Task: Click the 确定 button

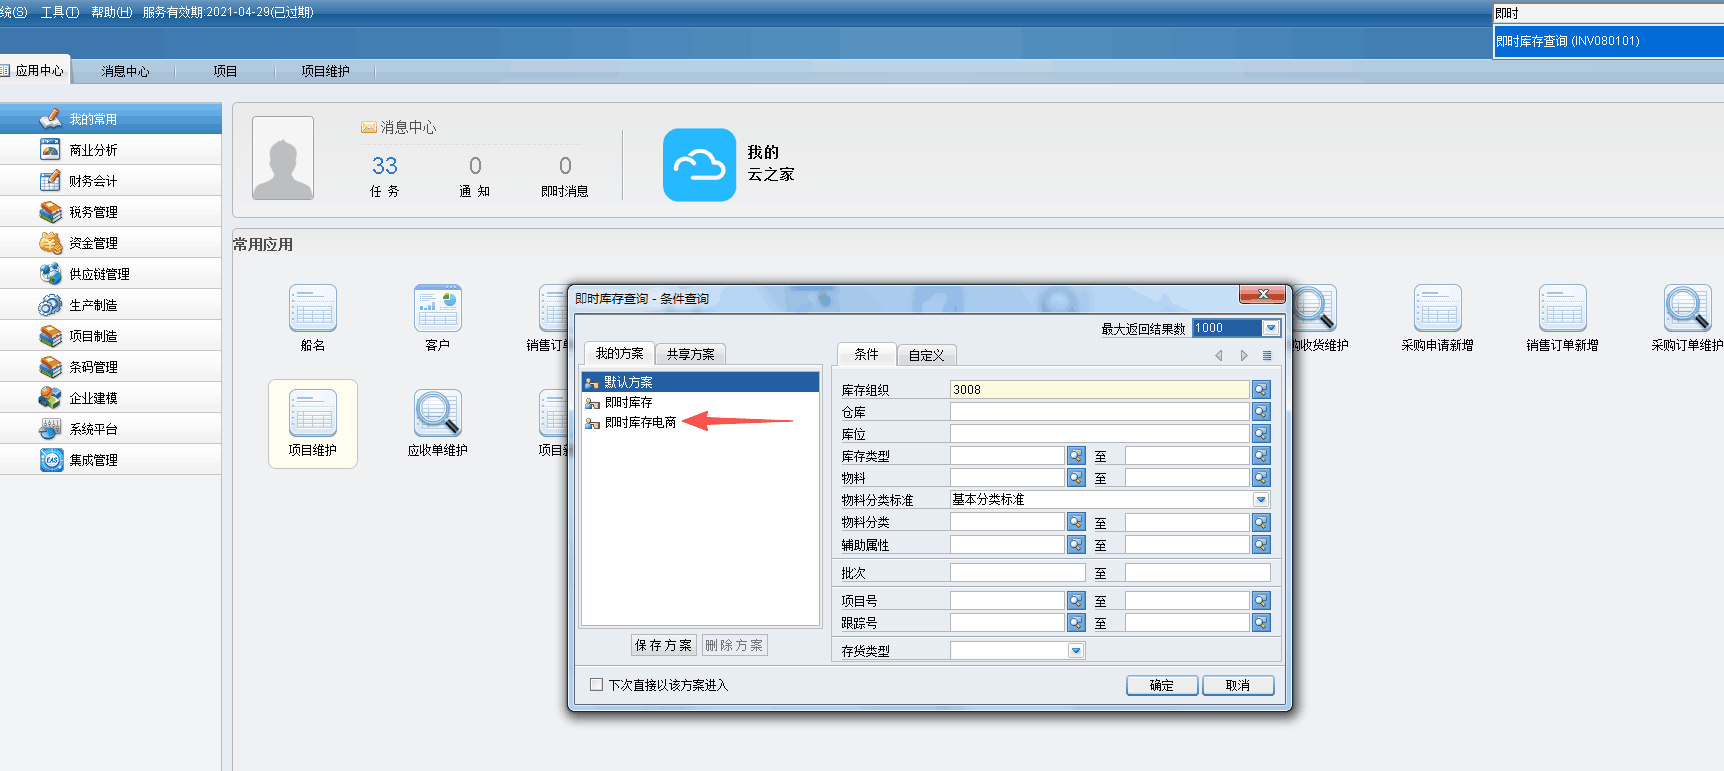Action: pos(1161,685)
